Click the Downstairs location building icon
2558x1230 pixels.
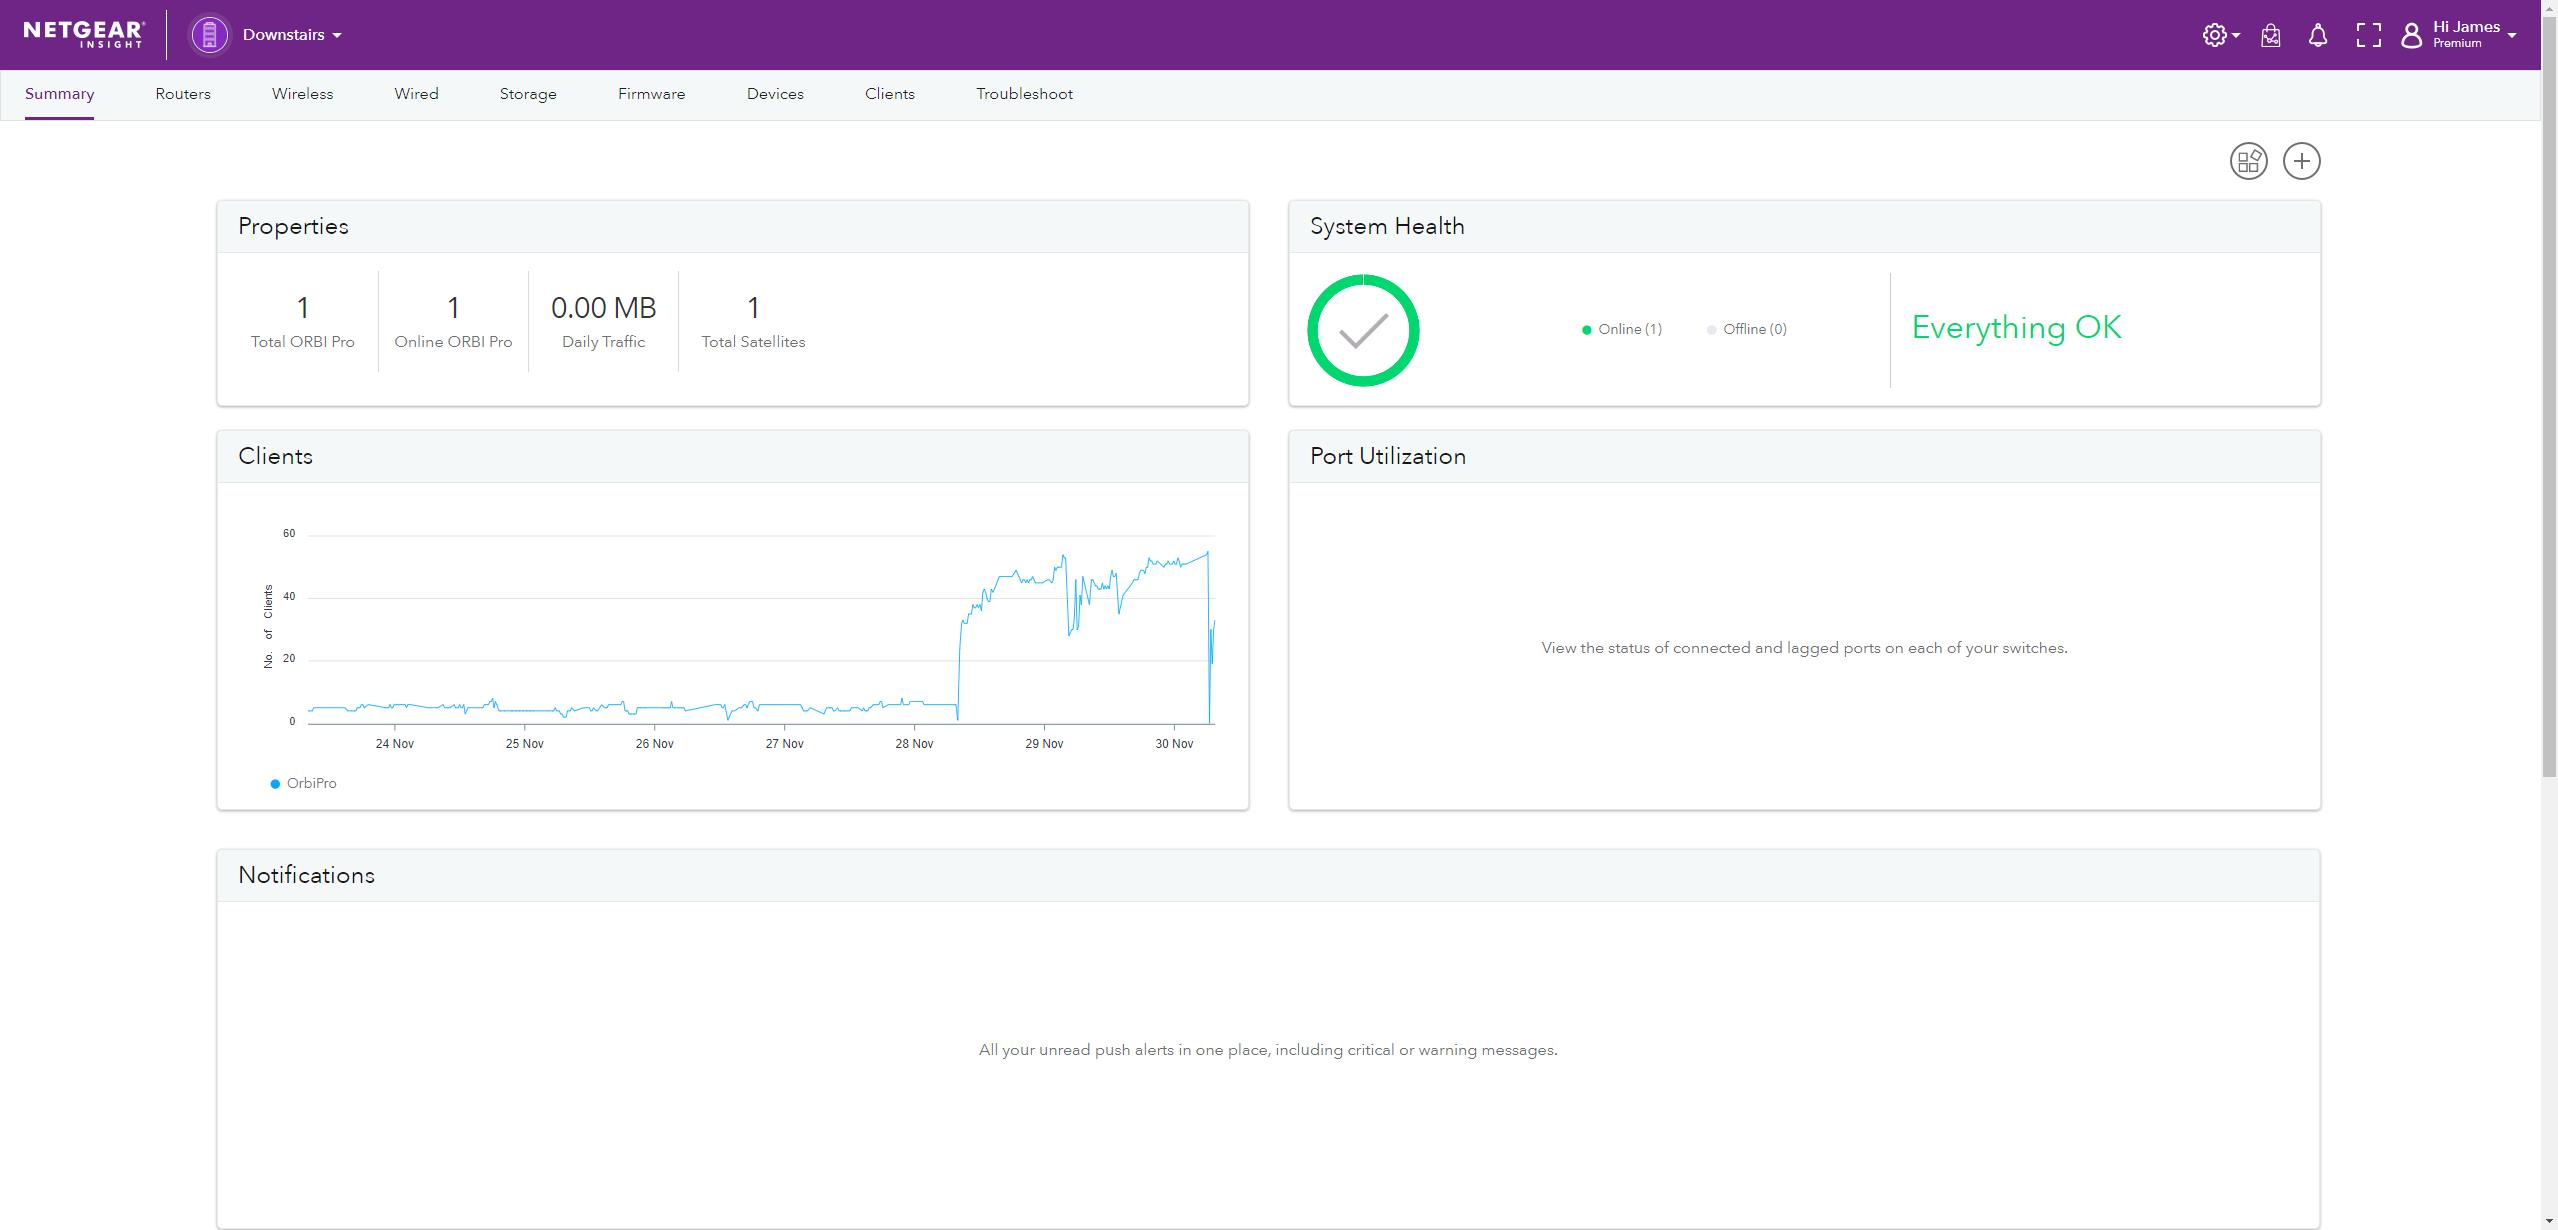coord(210,35)
